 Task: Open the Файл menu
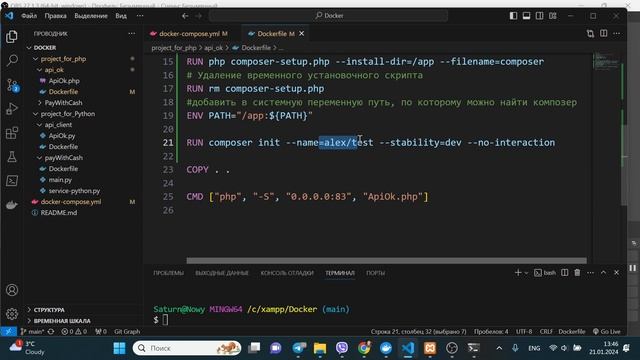click(x=29, y=16)
